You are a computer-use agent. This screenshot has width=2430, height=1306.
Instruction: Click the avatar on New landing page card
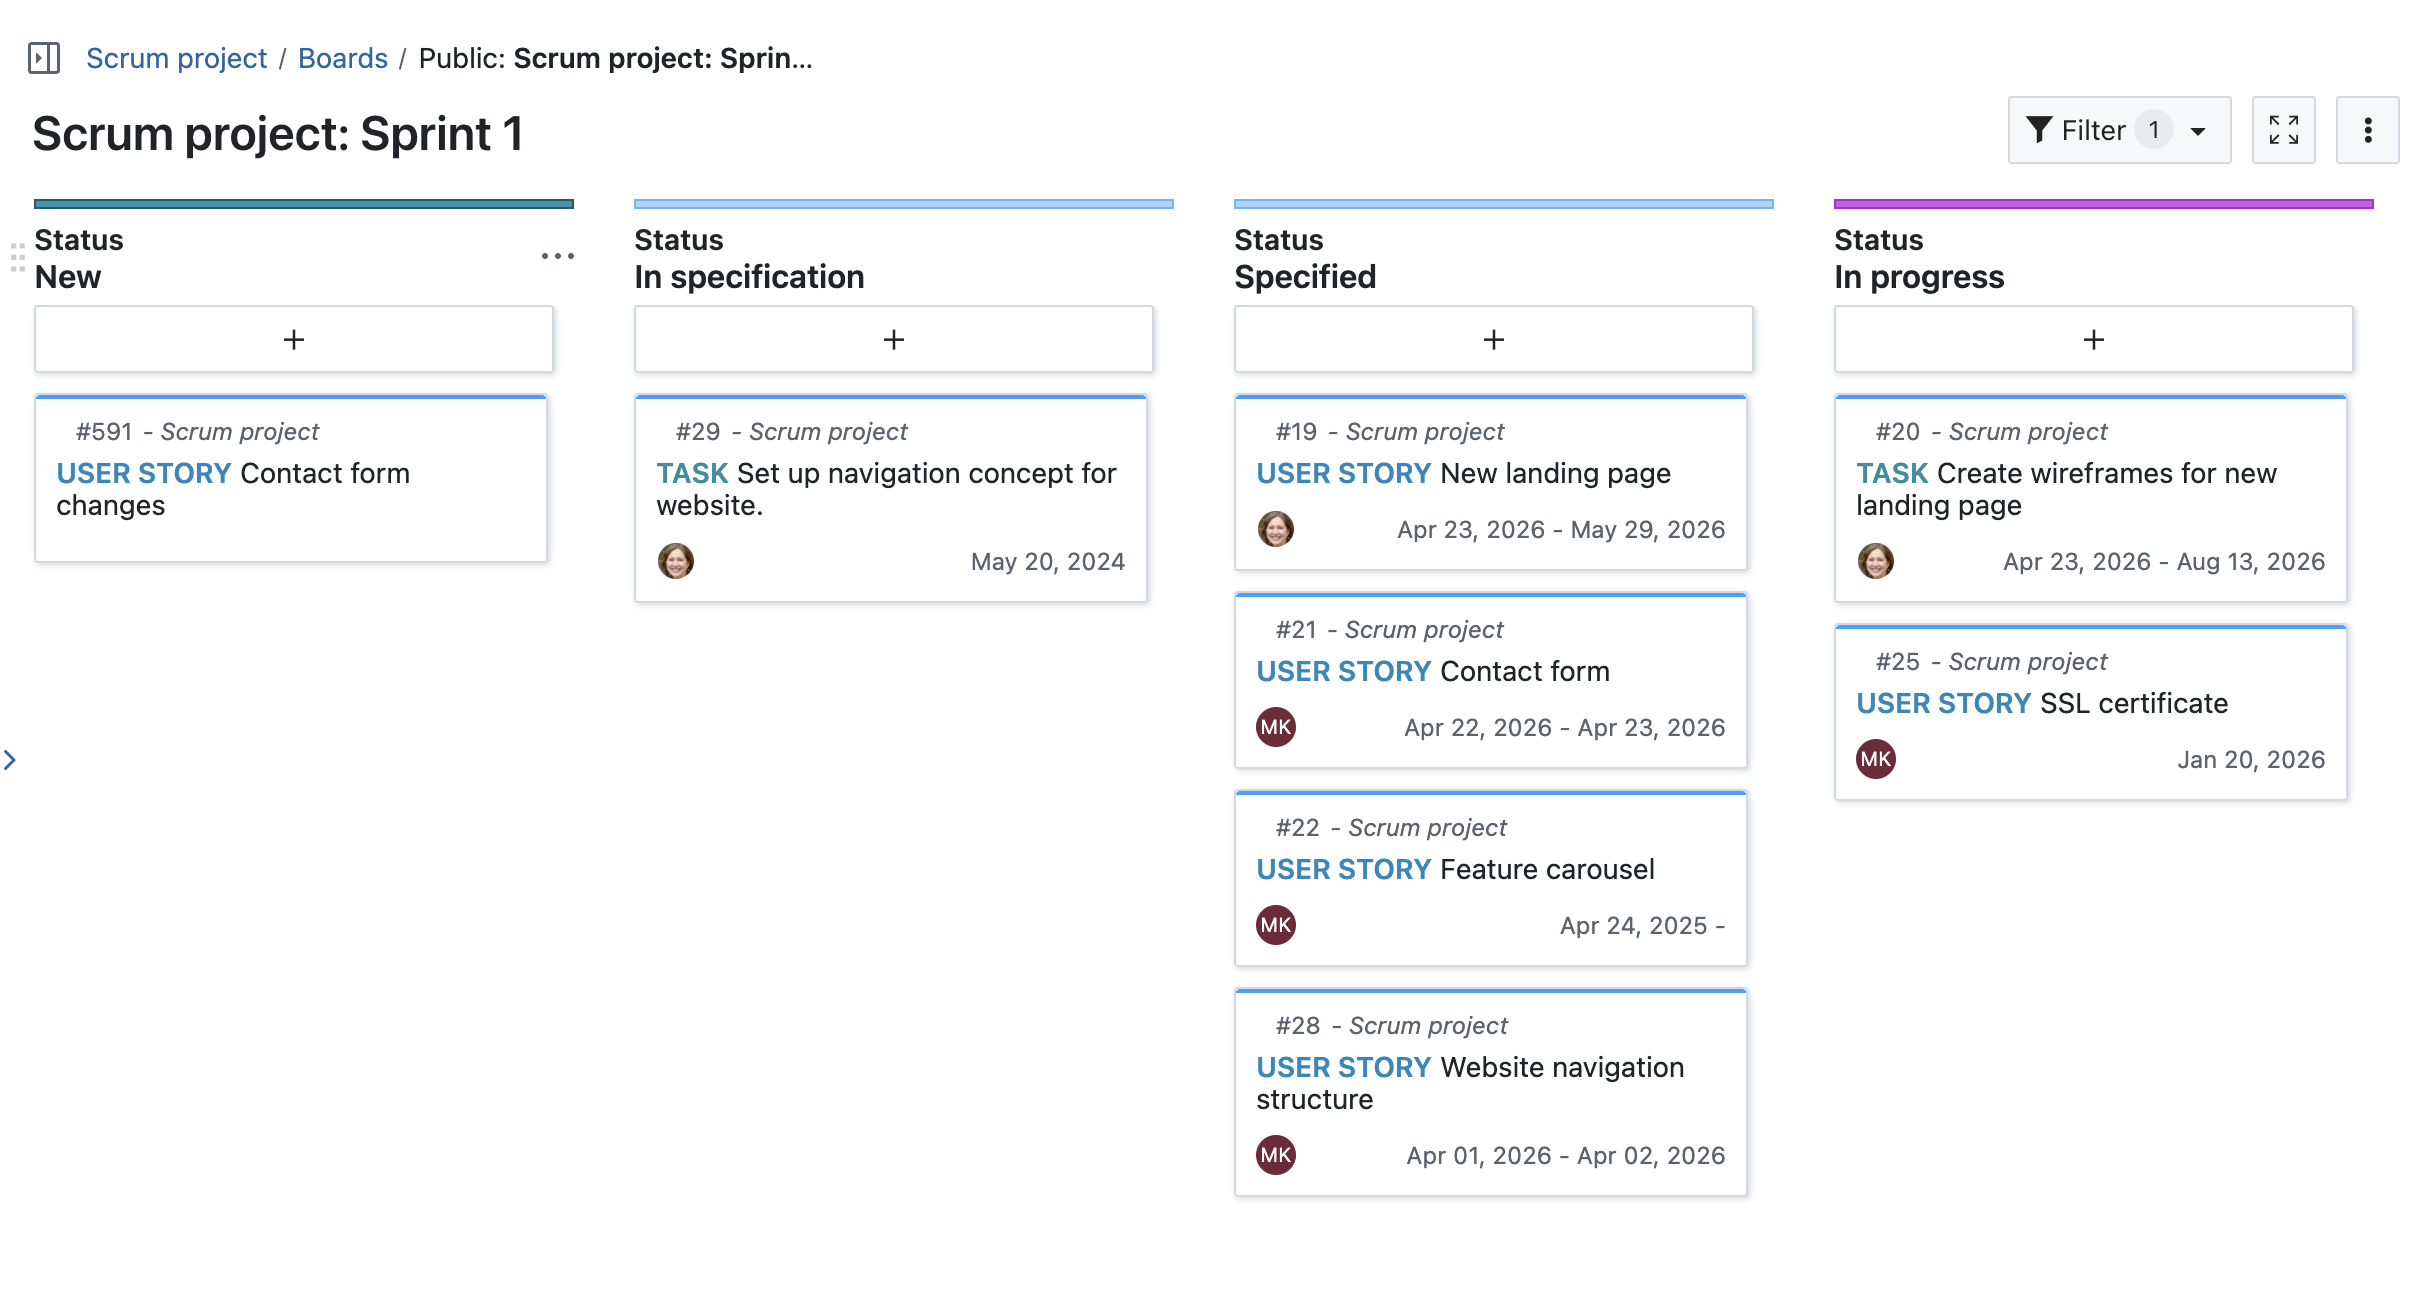1276,529
